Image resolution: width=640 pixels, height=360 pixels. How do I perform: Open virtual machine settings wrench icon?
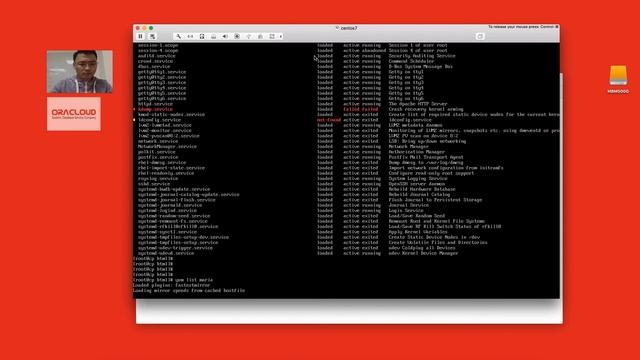178,36
